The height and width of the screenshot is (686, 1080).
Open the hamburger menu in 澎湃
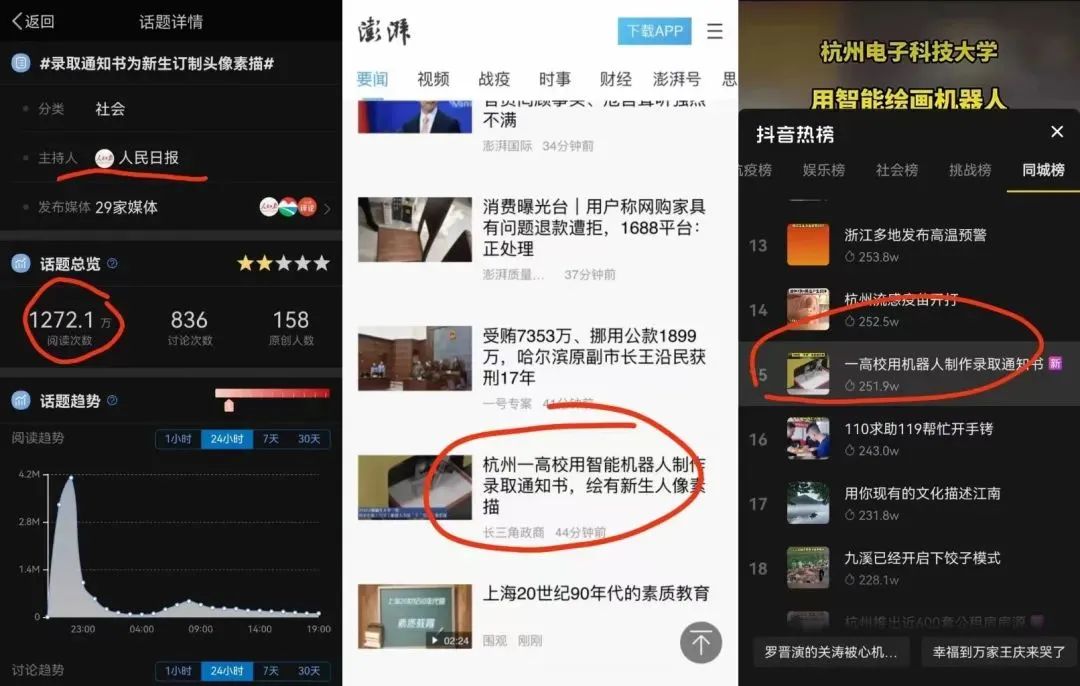(714, 31)
